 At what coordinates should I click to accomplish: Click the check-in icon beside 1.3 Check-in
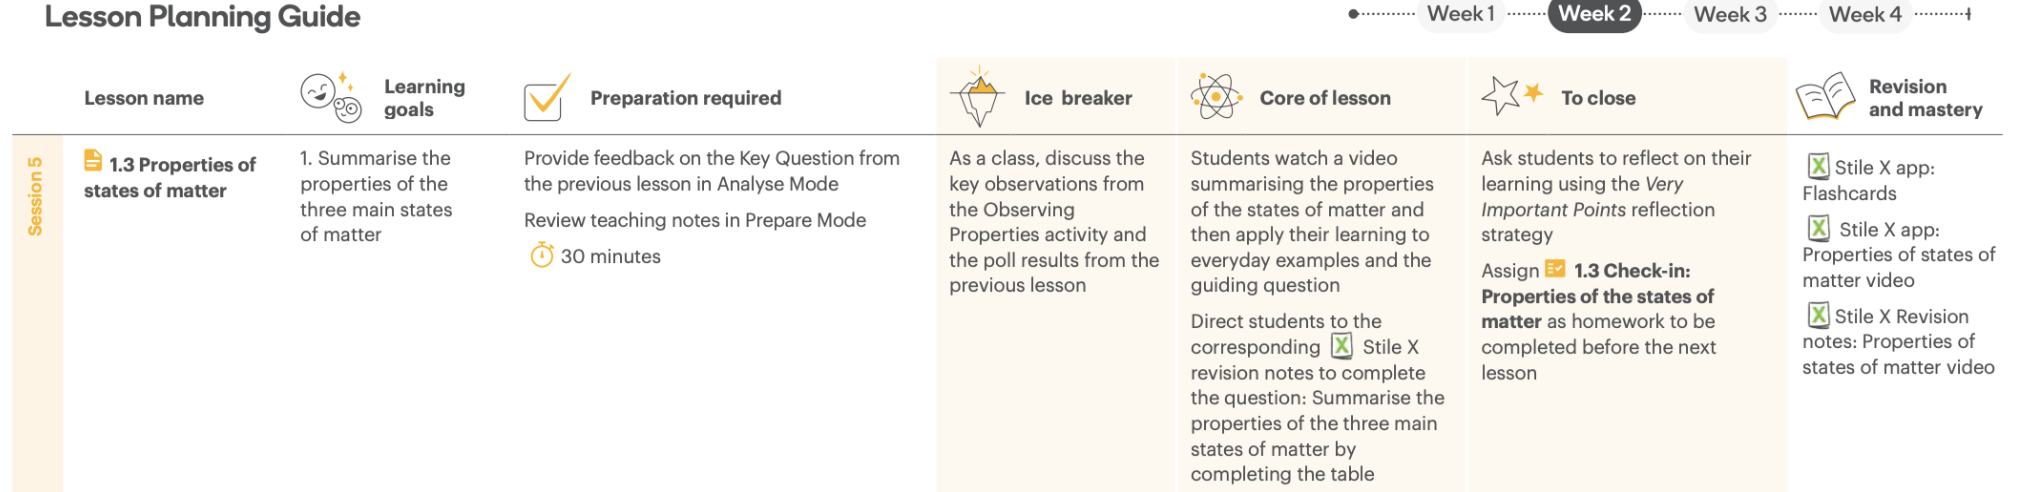pyautogui.click(x=1554, y=269)
